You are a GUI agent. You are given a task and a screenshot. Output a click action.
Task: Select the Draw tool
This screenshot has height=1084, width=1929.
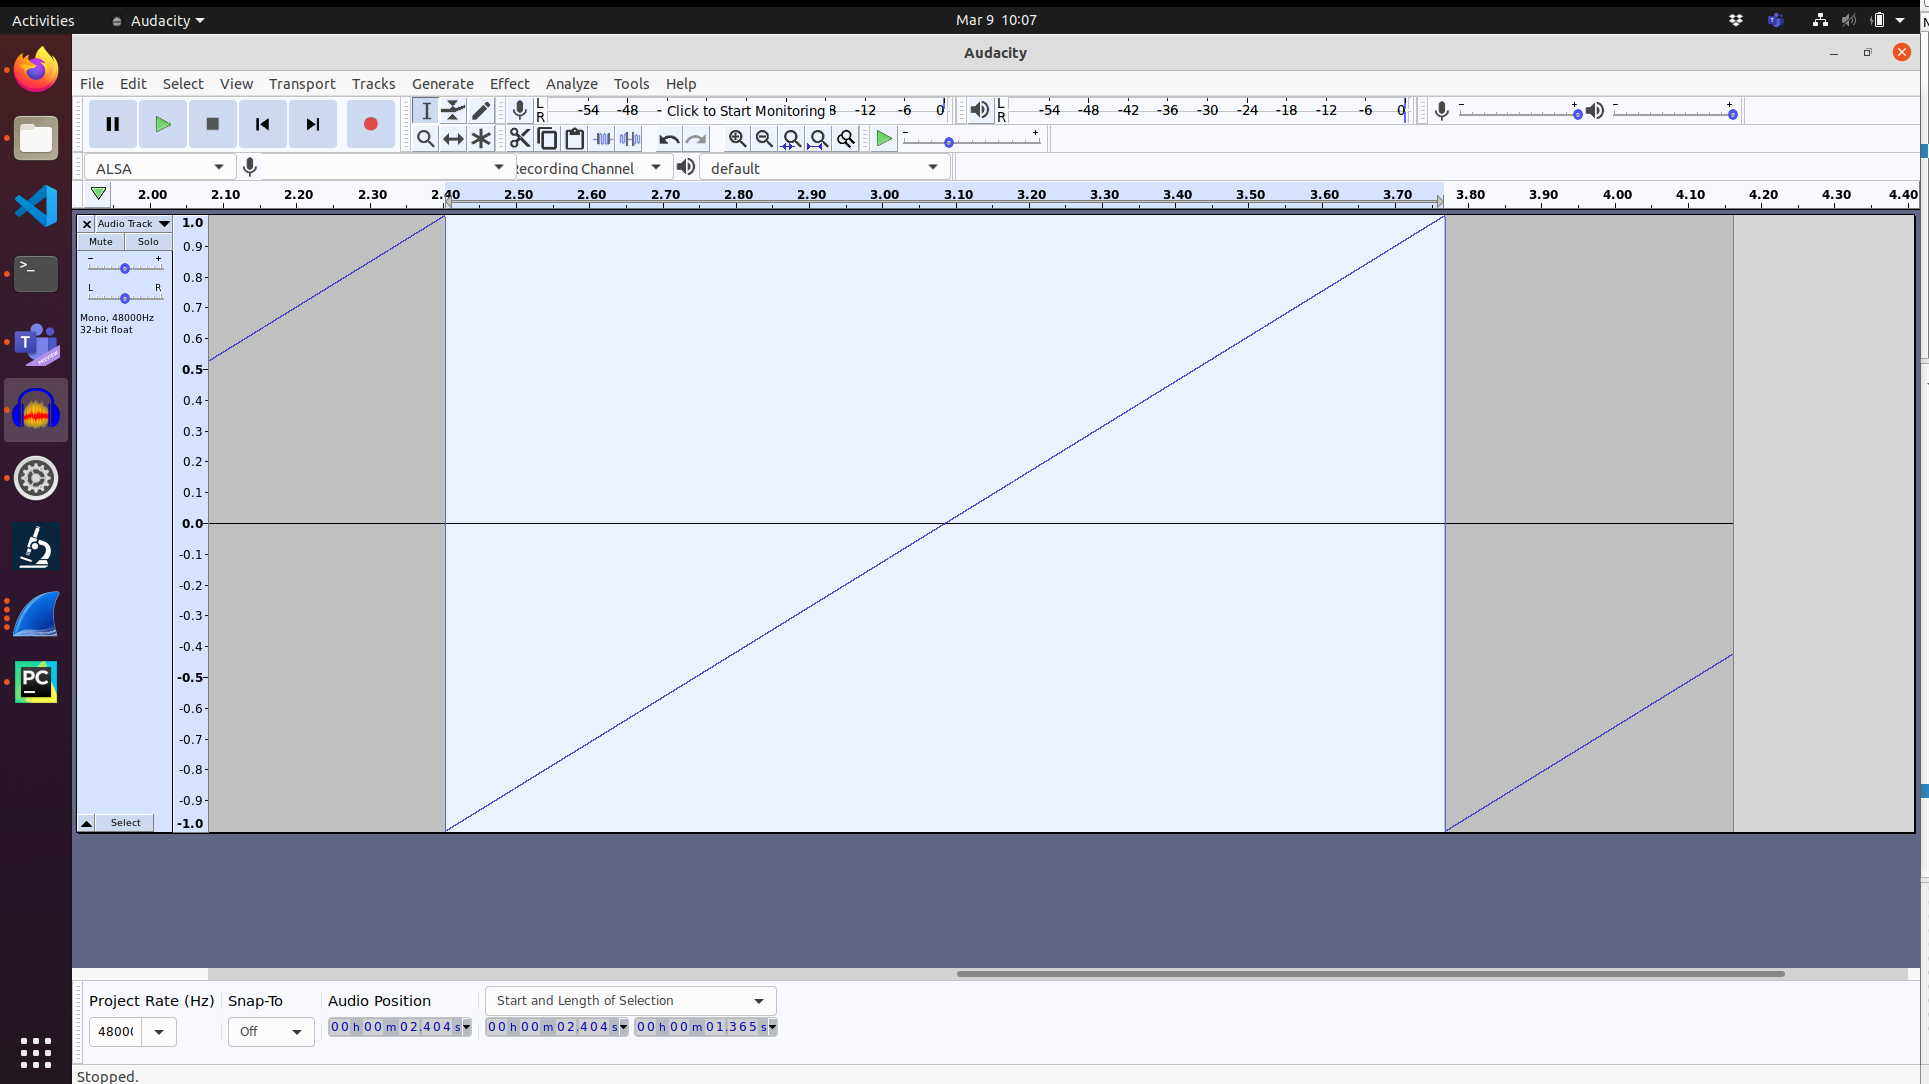click(481, 111)
